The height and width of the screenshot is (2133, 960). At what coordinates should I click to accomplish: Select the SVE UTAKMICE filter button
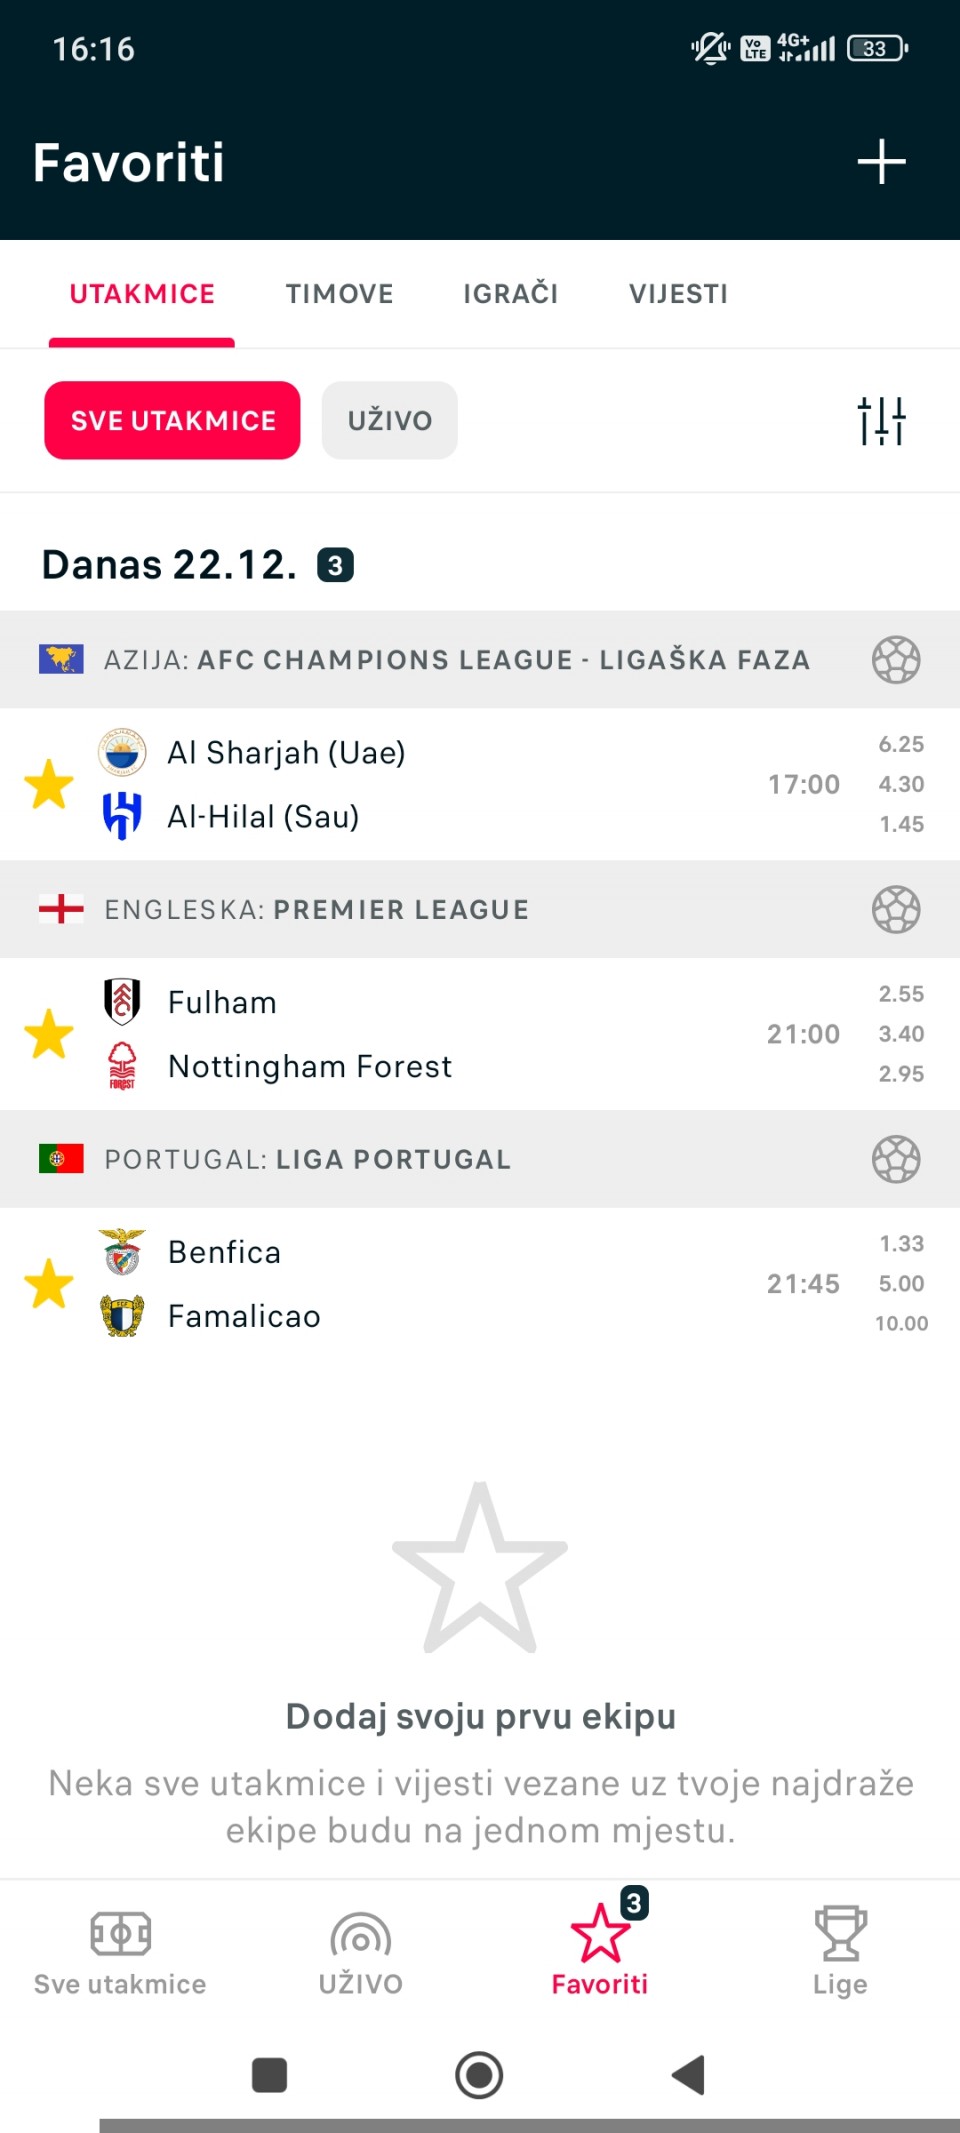[x=172, y=421]
